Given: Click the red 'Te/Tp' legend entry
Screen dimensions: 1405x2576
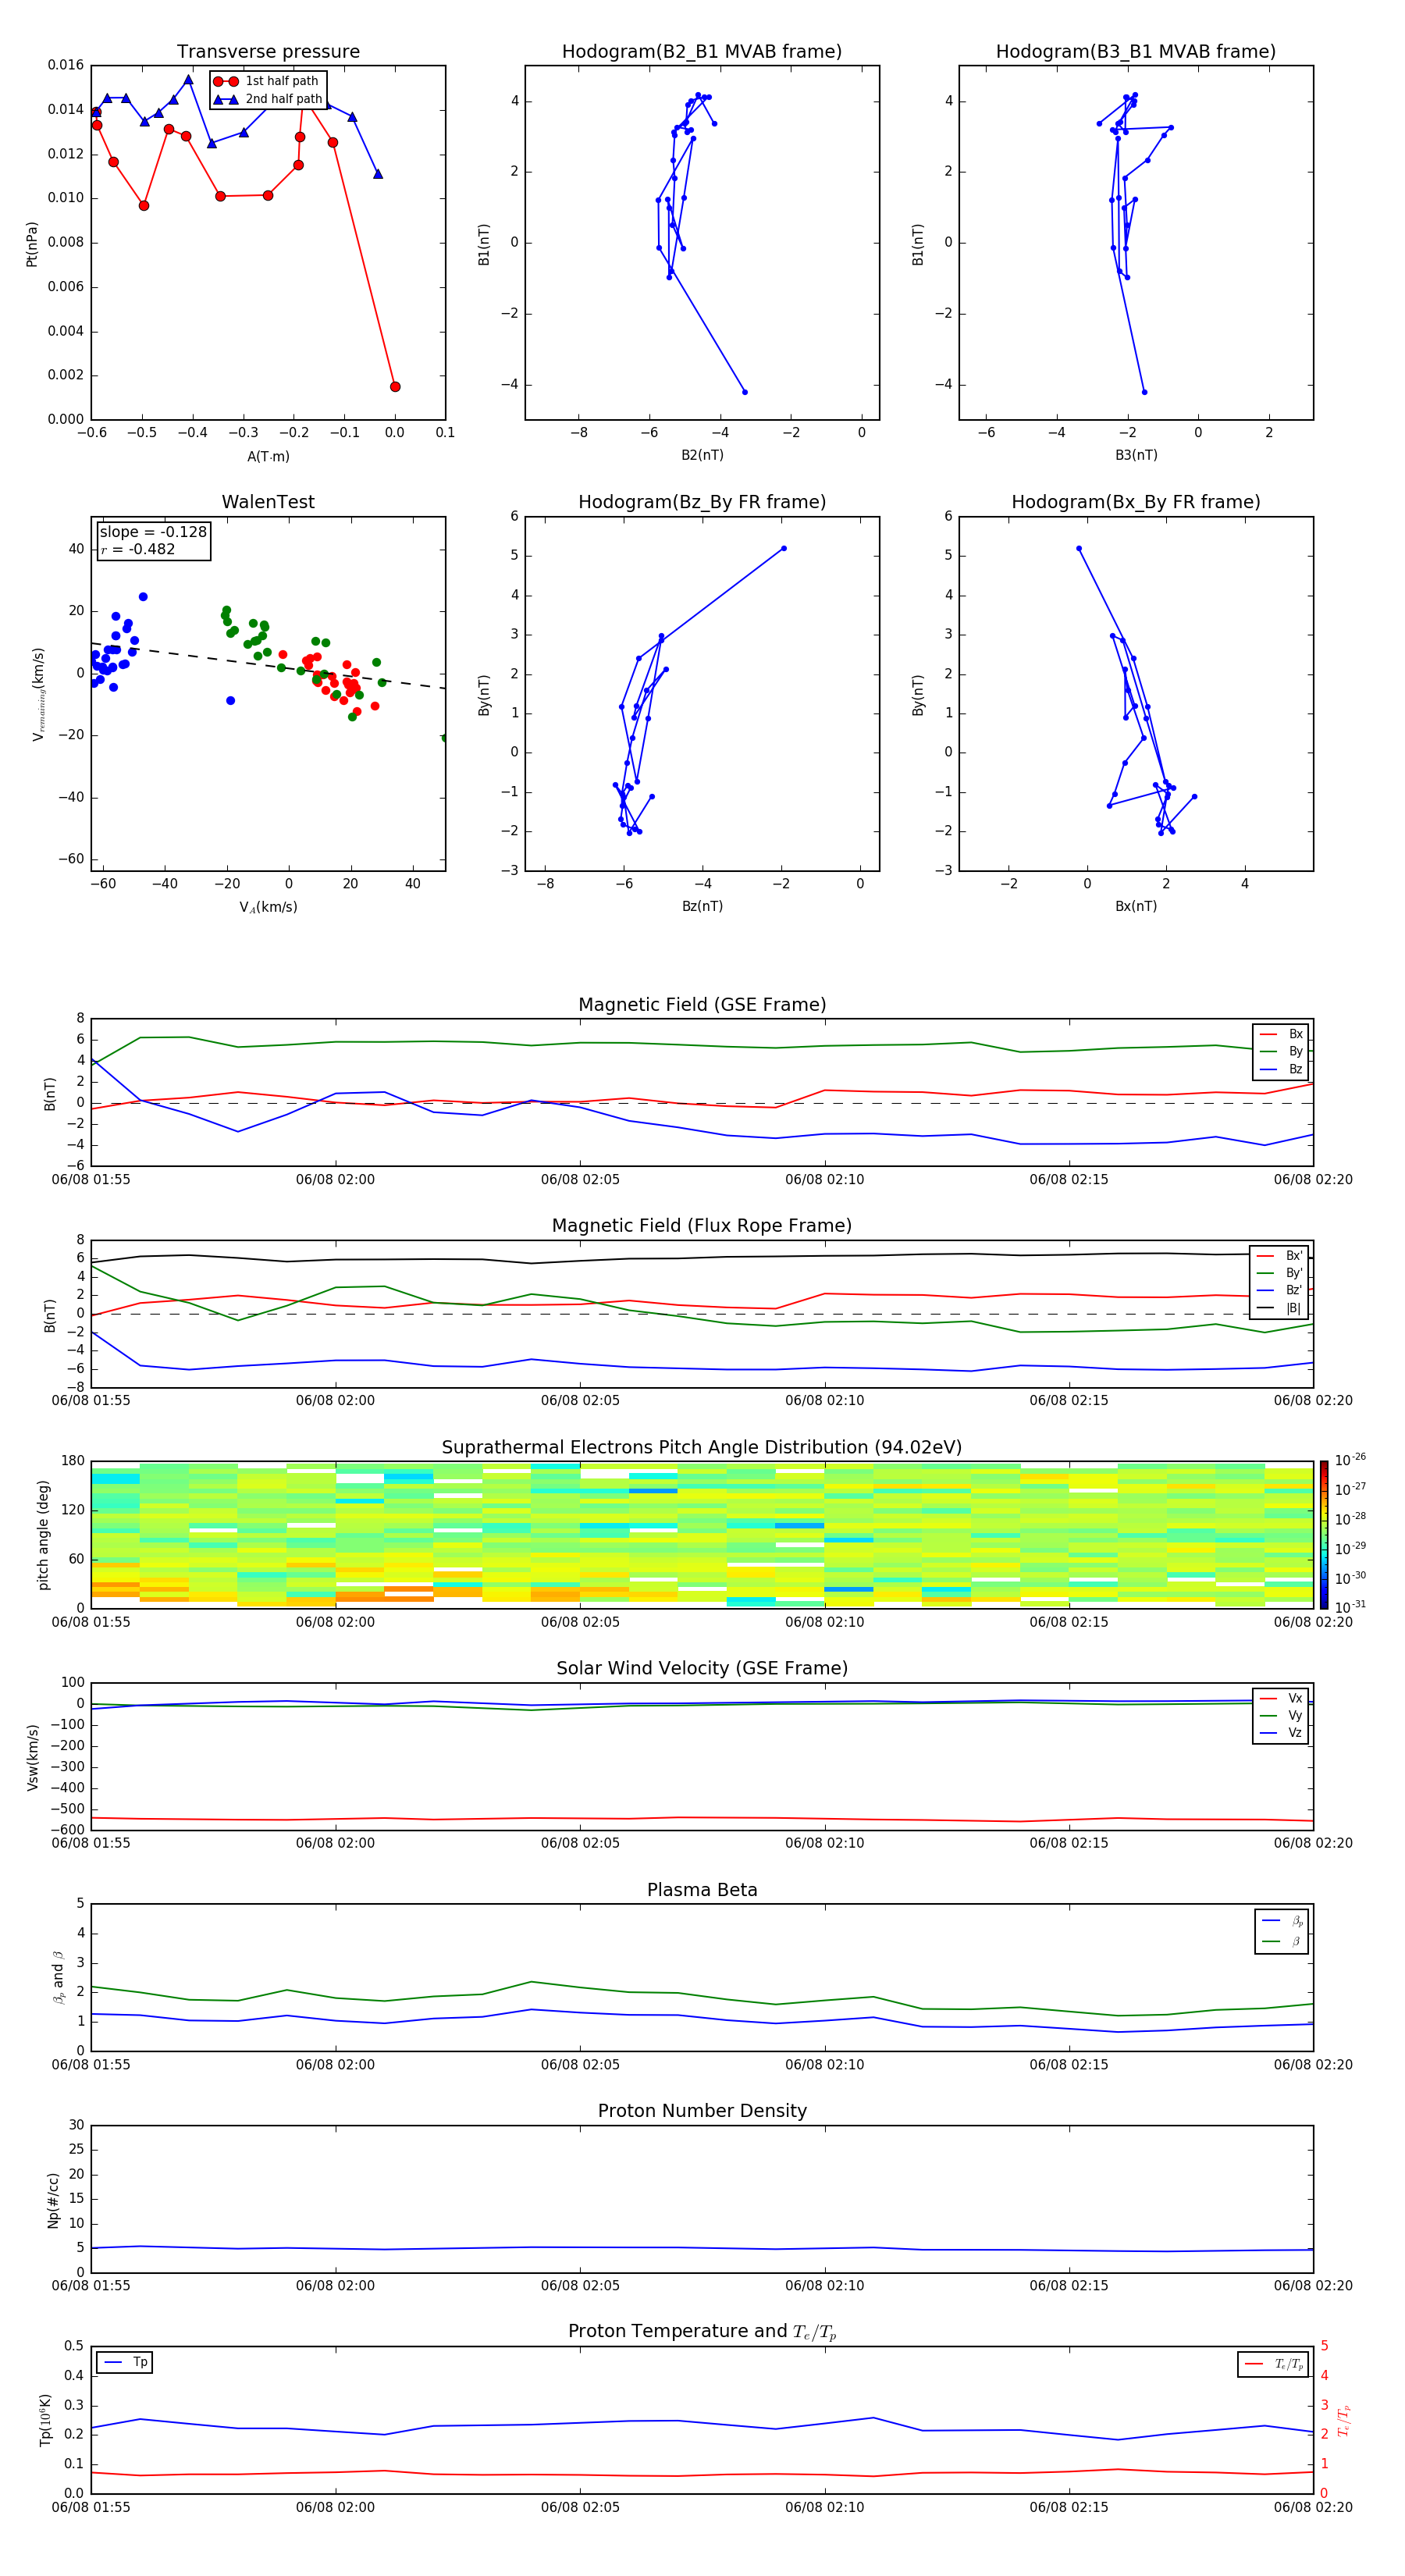Looking at the screenshot, I should point(1289,2364).
